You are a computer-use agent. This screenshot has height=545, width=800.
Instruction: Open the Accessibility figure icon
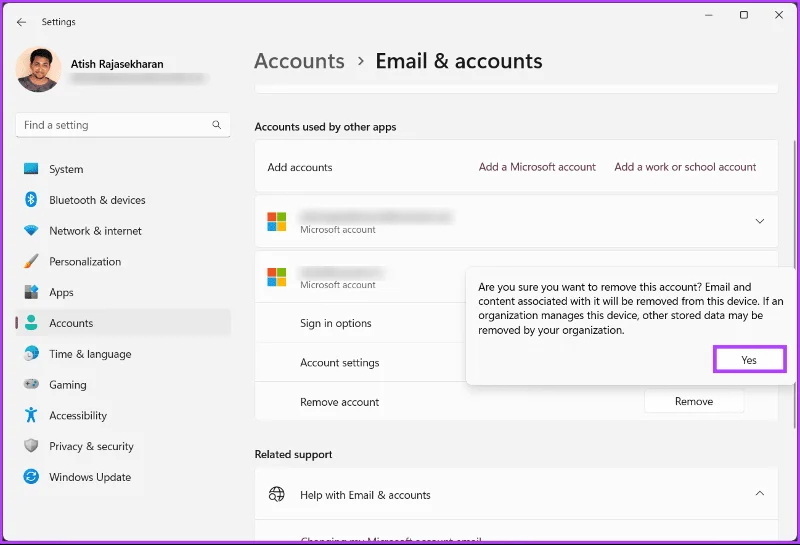31,415
